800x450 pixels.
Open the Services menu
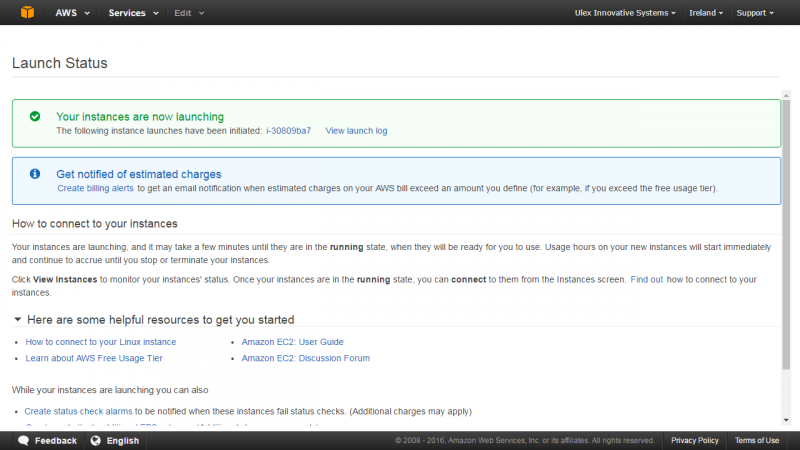coord(133,13)
